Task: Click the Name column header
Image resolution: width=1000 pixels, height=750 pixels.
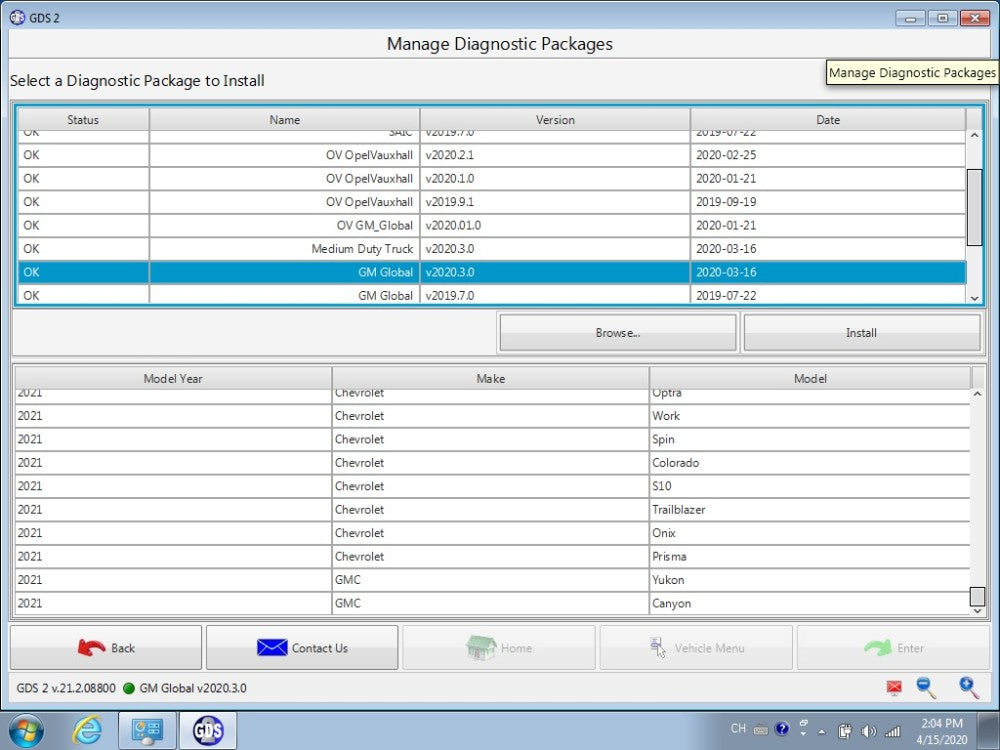Action: coord(284,119)
